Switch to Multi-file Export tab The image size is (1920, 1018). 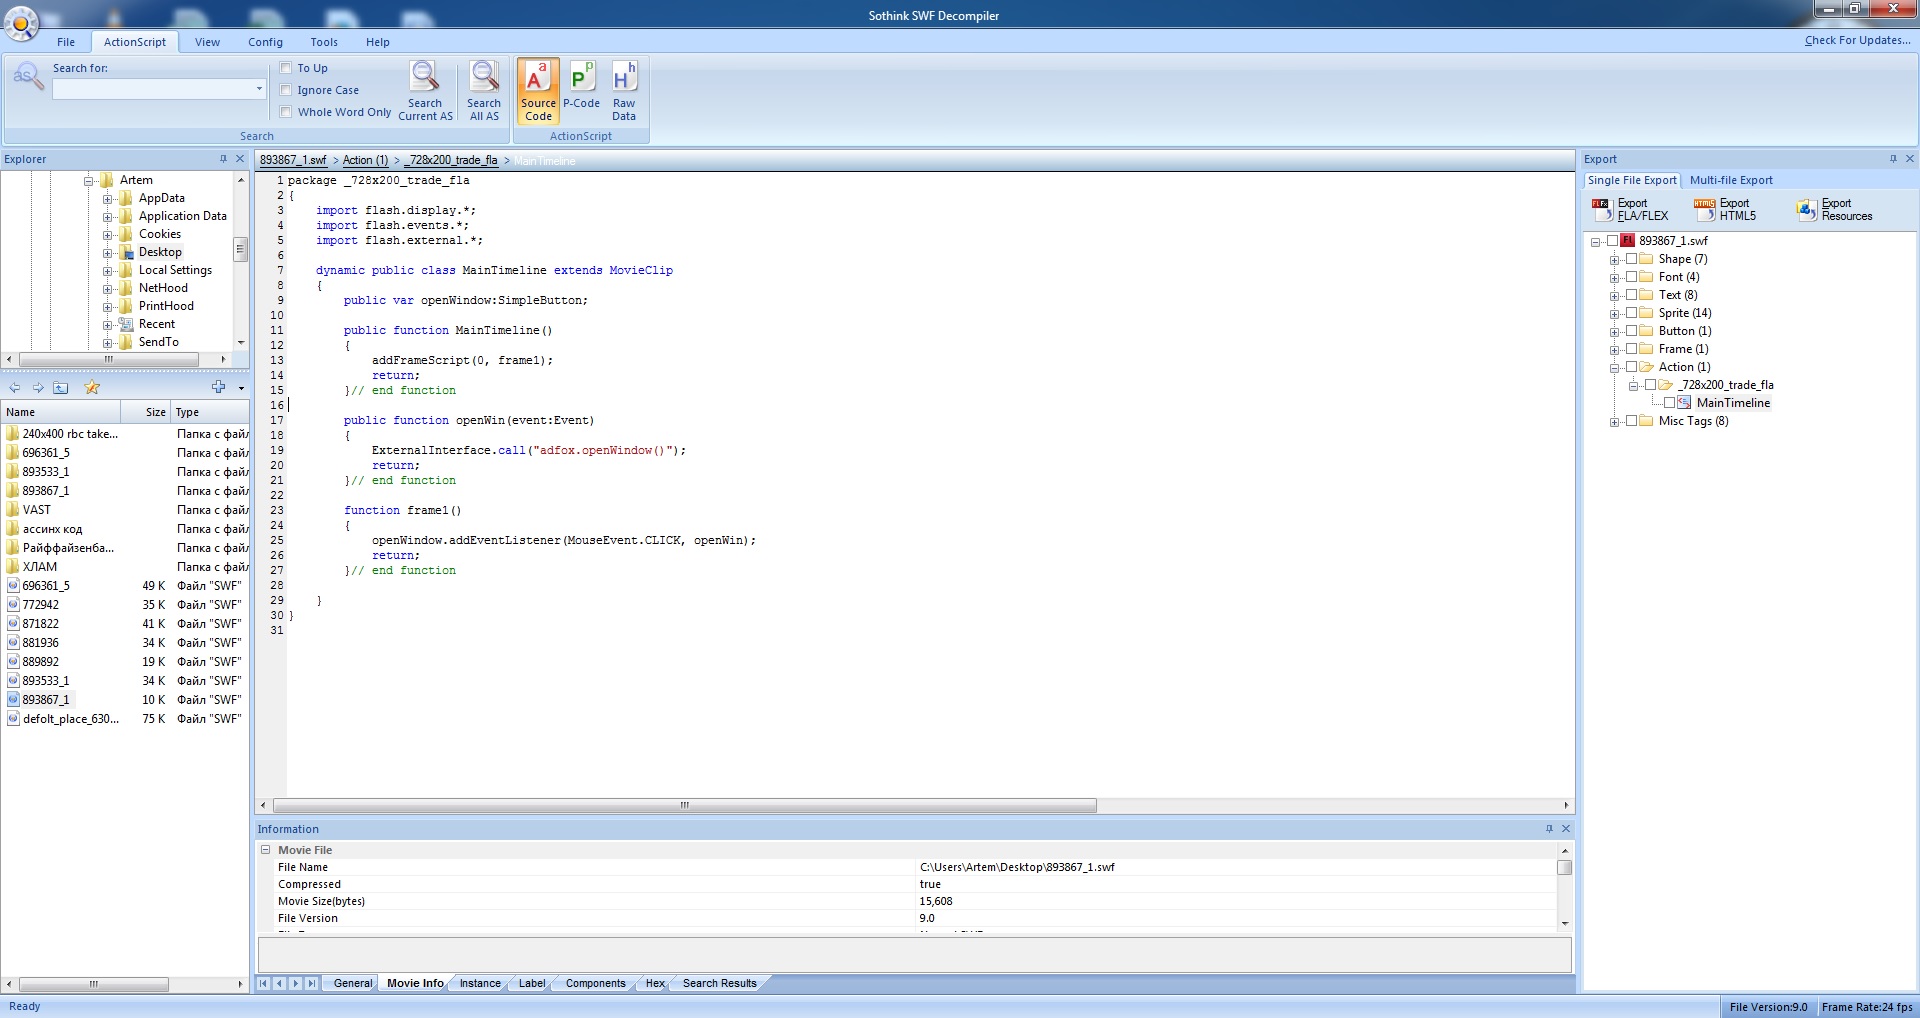pos(1731,180)
